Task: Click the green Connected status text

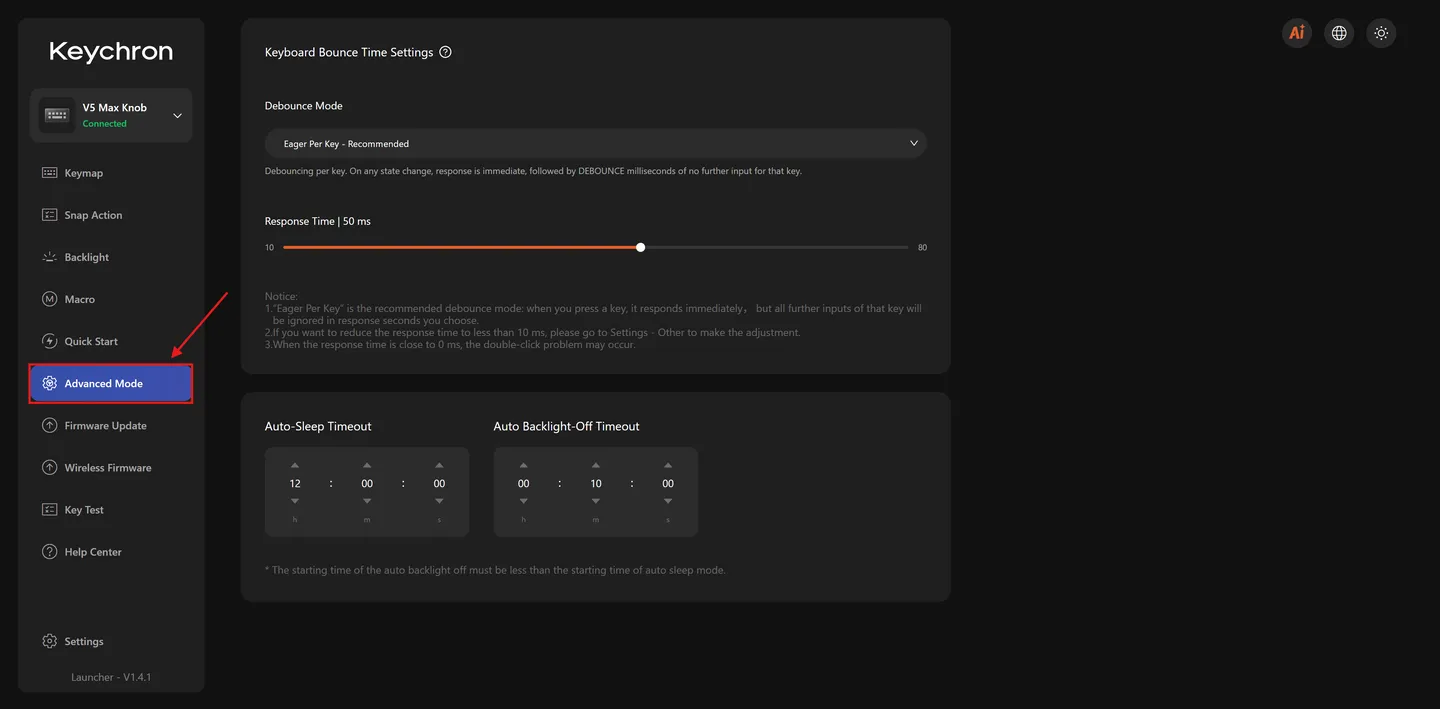Action: (105, 124)
